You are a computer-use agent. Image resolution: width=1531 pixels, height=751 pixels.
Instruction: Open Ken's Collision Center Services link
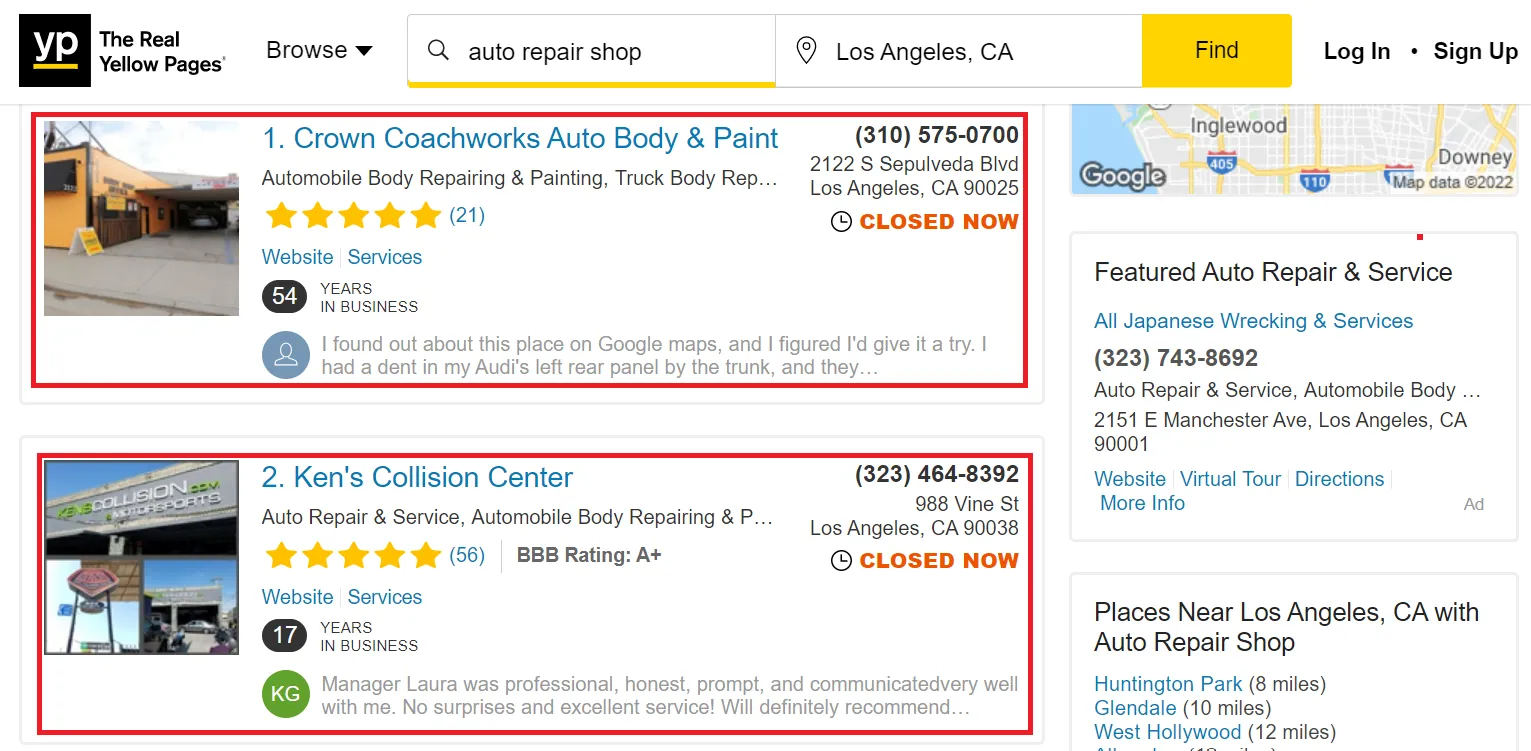(385, 597)
